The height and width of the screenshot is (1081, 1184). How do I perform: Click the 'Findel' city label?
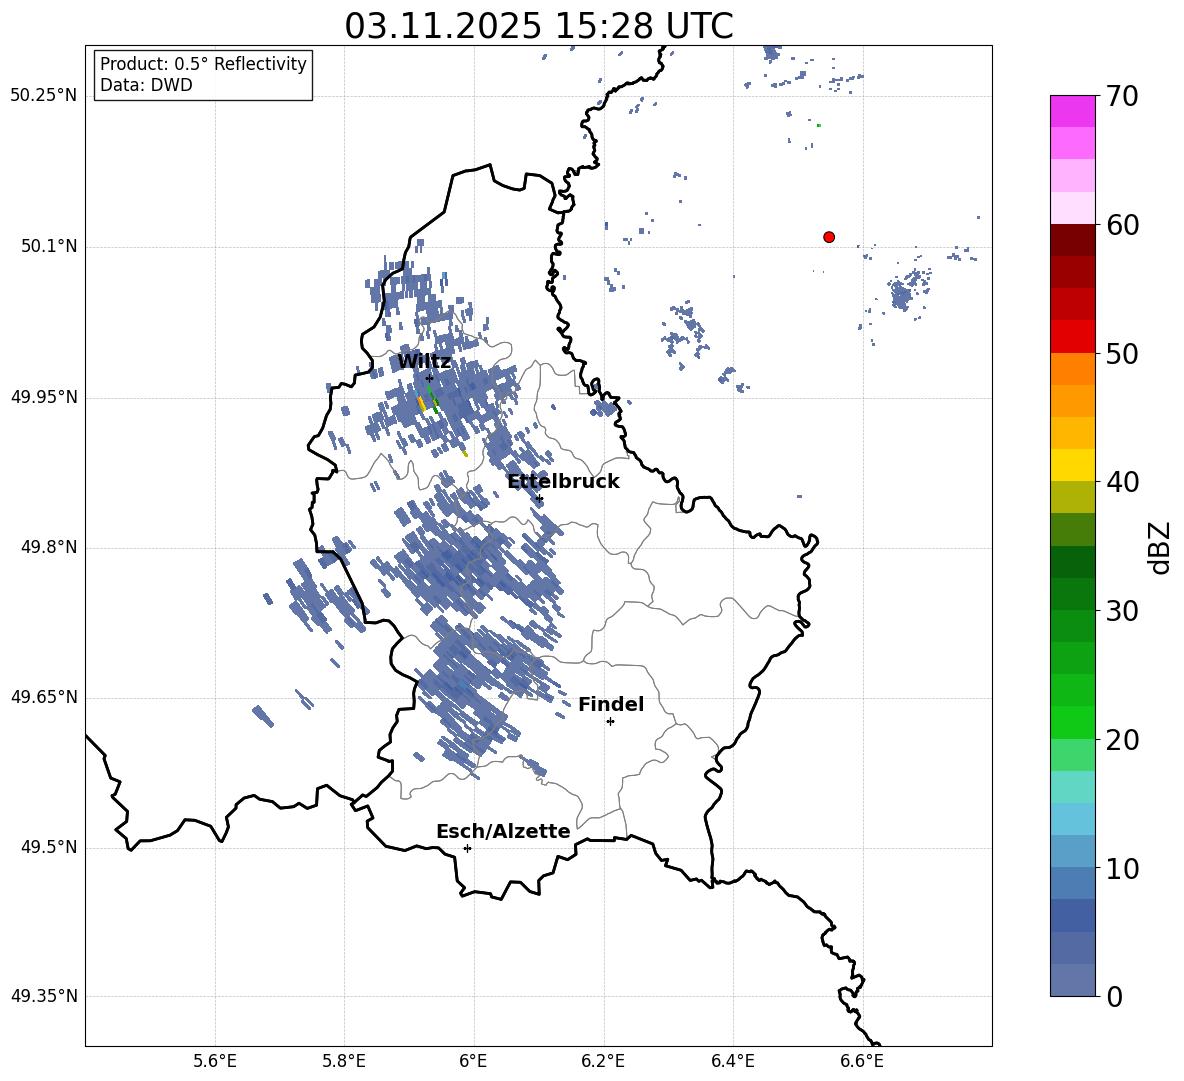coord(611,704)
